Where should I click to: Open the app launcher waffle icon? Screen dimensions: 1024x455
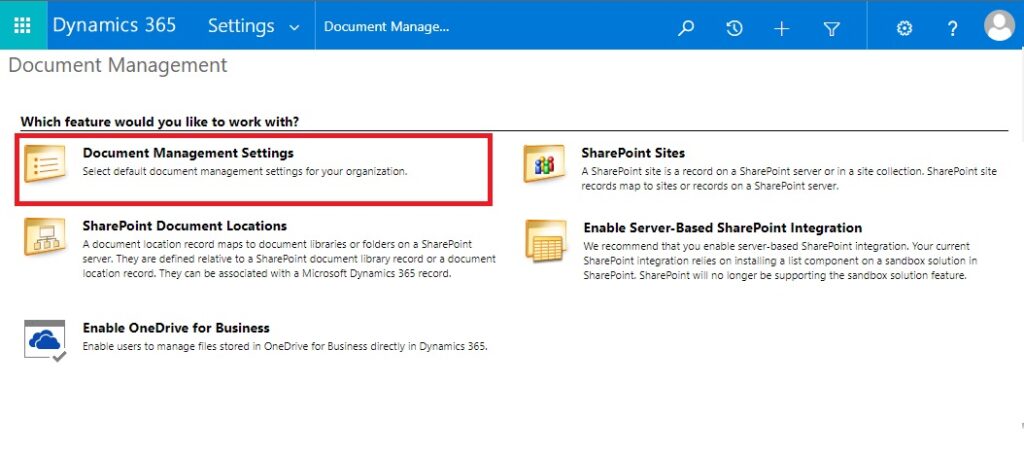[x=22, y=25]
